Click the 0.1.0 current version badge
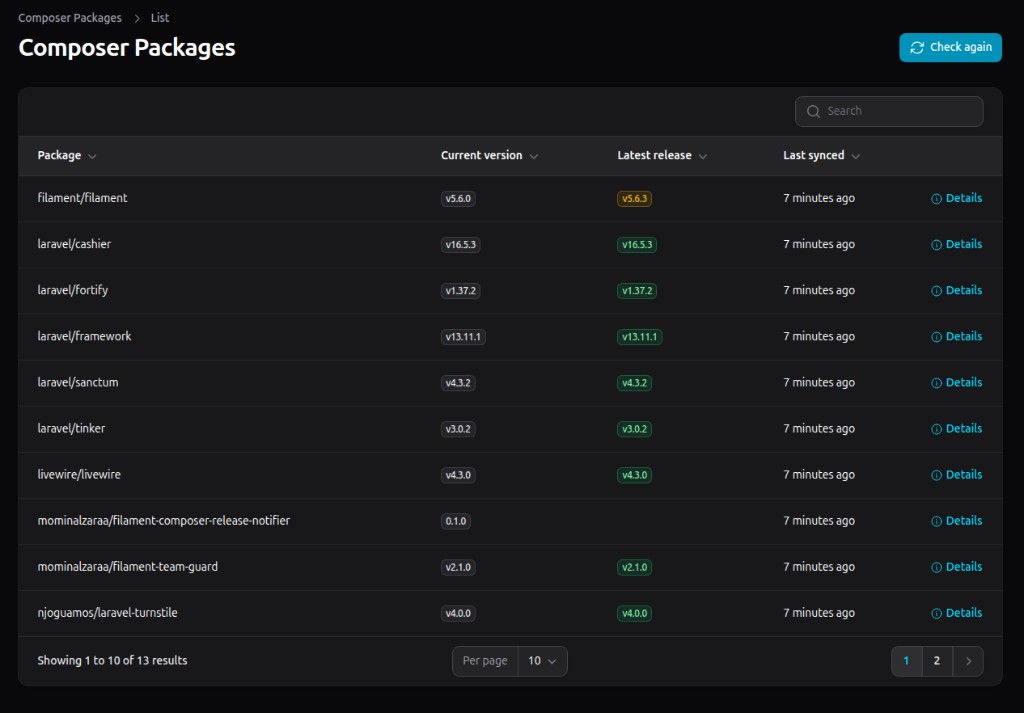The width and height of the screenshot is (1024, 713). (456, 521)
